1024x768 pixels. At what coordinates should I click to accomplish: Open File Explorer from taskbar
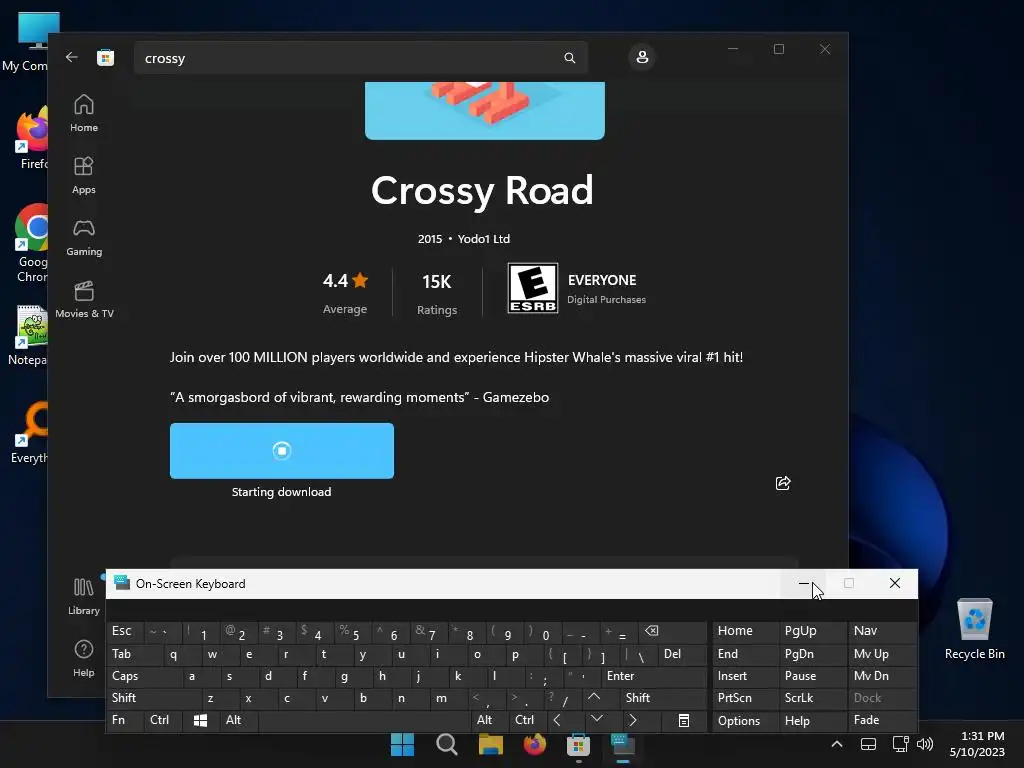pyautogui.click(x=490, y=744)
